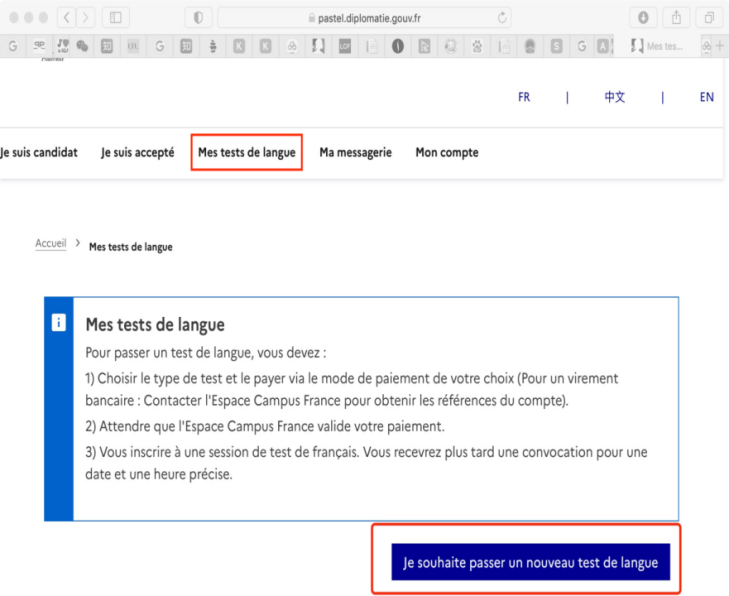Switch to the WeChat icon tab
729x596 pixels.
point(82,46)
